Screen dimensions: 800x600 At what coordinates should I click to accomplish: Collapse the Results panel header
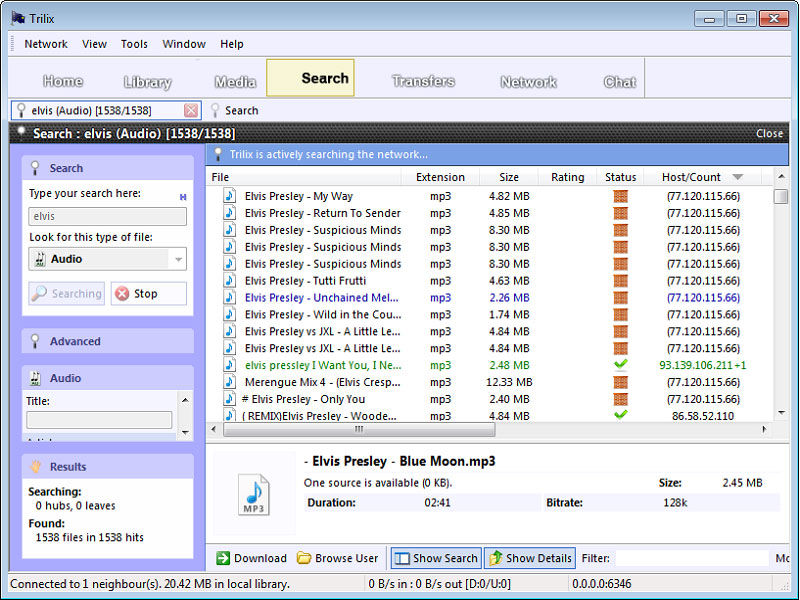tap(108, 466)
